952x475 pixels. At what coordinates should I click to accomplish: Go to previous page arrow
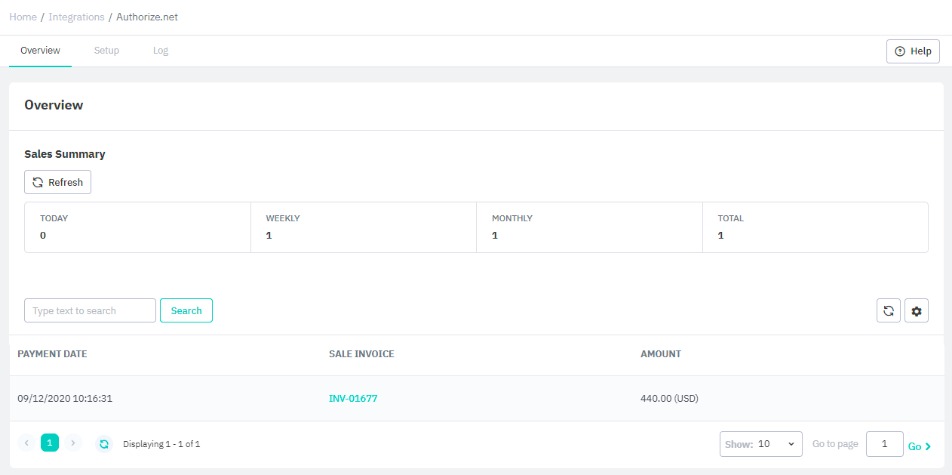coord(26,443)
